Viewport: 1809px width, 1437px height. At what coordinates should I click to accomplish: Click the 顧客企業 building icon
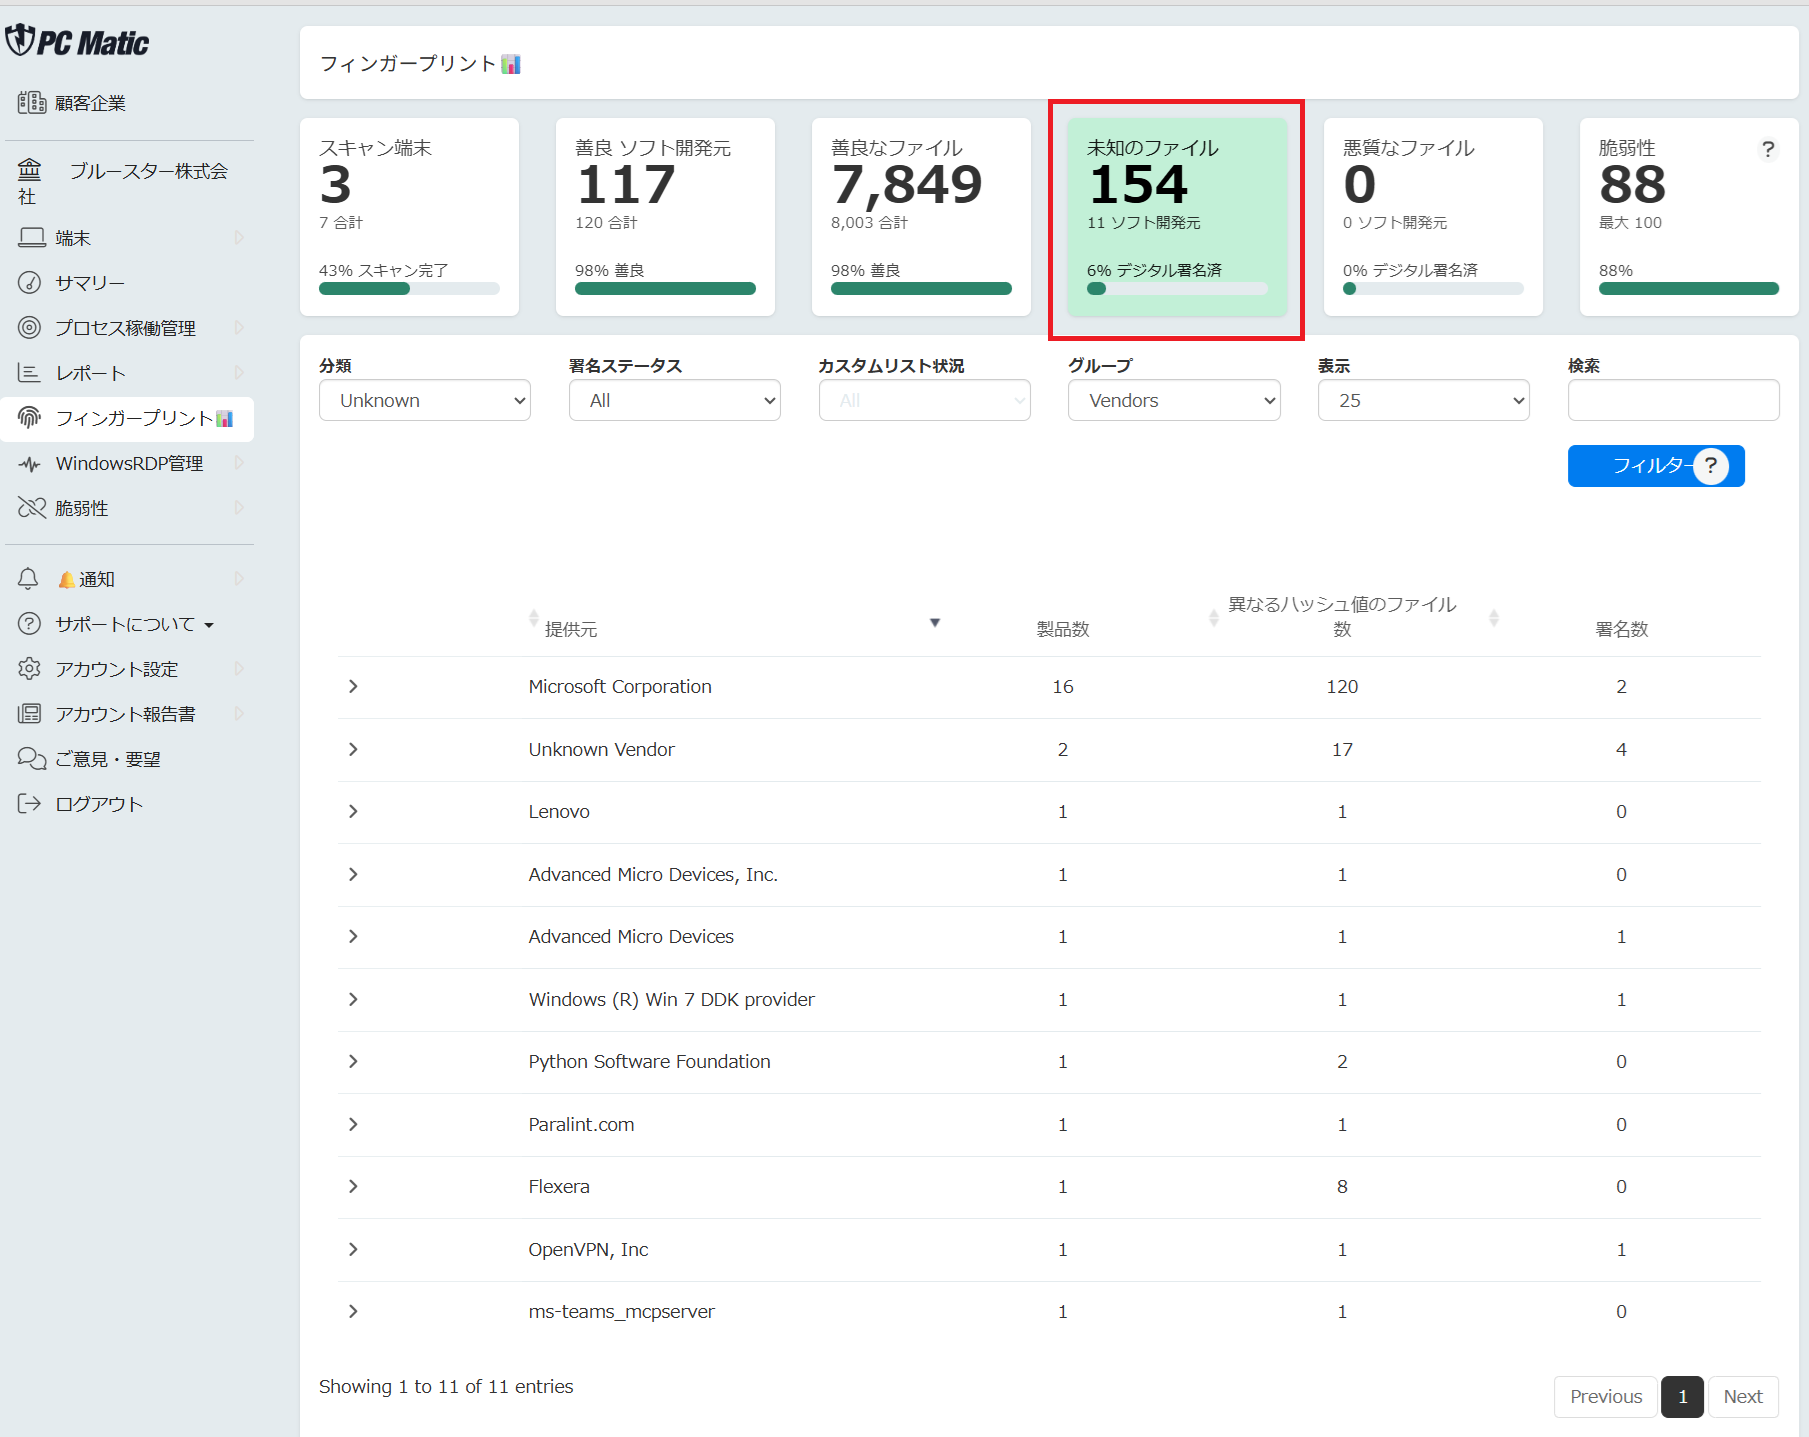click(31, 102)
